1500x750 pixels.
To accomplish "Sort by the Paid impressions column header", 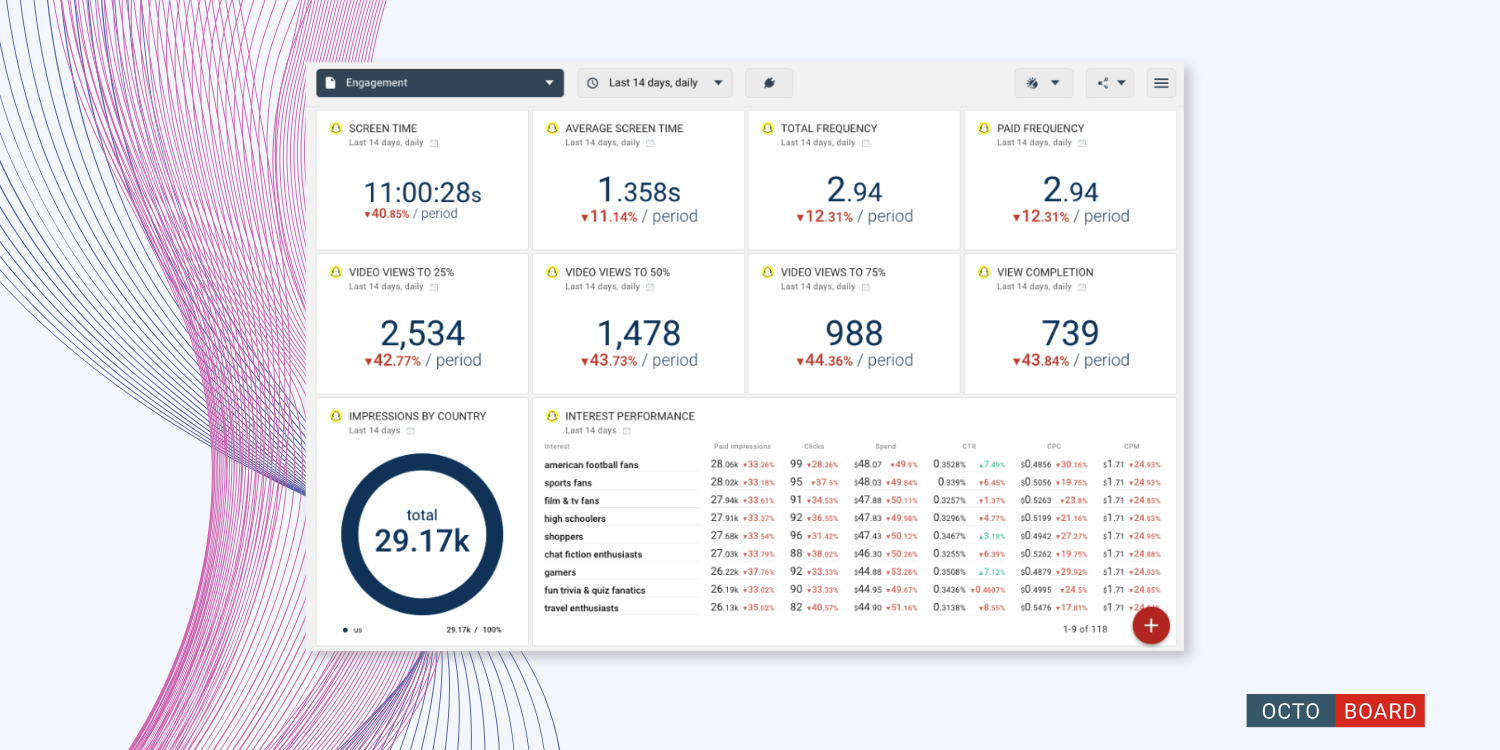I will pyautogui.click(x=742, y=447).
